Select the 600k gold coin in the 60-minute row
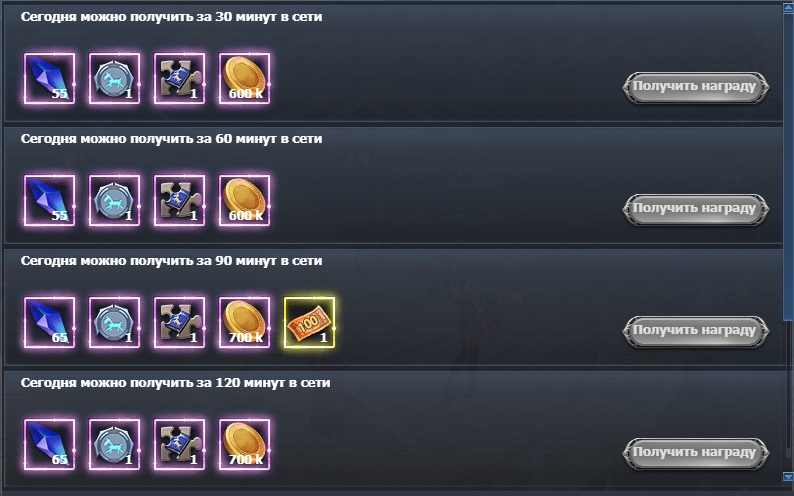794x496 pixels. pyautogui.click(x=244, y=200)
